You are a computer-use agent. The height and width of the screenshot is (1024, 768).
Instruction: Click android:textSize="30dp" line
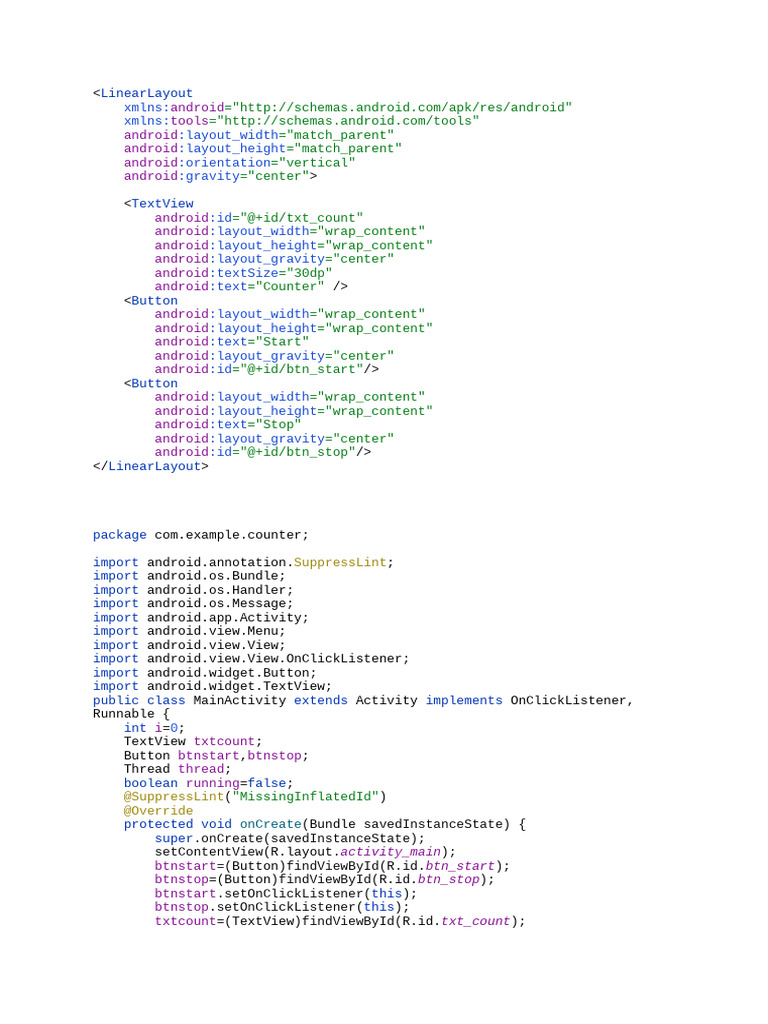[244, 273]
